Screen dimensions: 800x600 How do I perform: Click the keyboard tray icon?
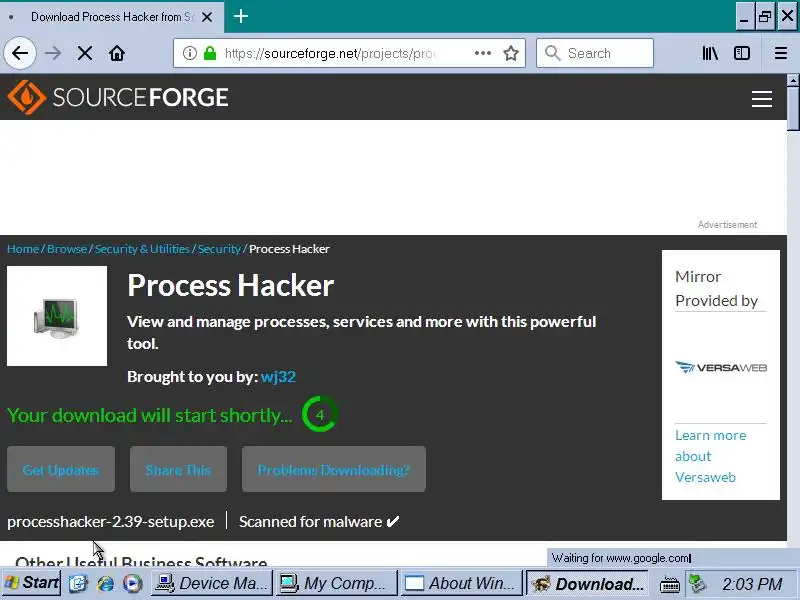tap(669, 584)
